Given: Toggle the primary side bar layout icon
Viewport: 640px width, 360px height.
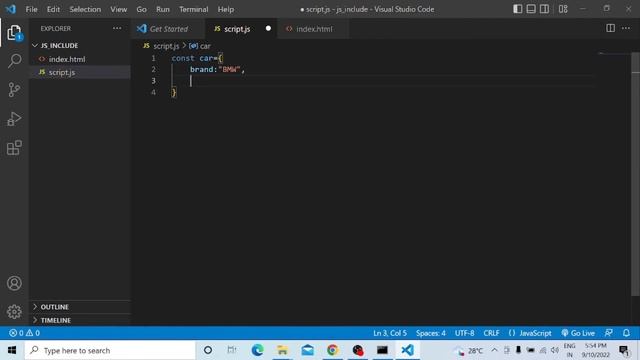Looking at the screenshot, I should point(518,9).
